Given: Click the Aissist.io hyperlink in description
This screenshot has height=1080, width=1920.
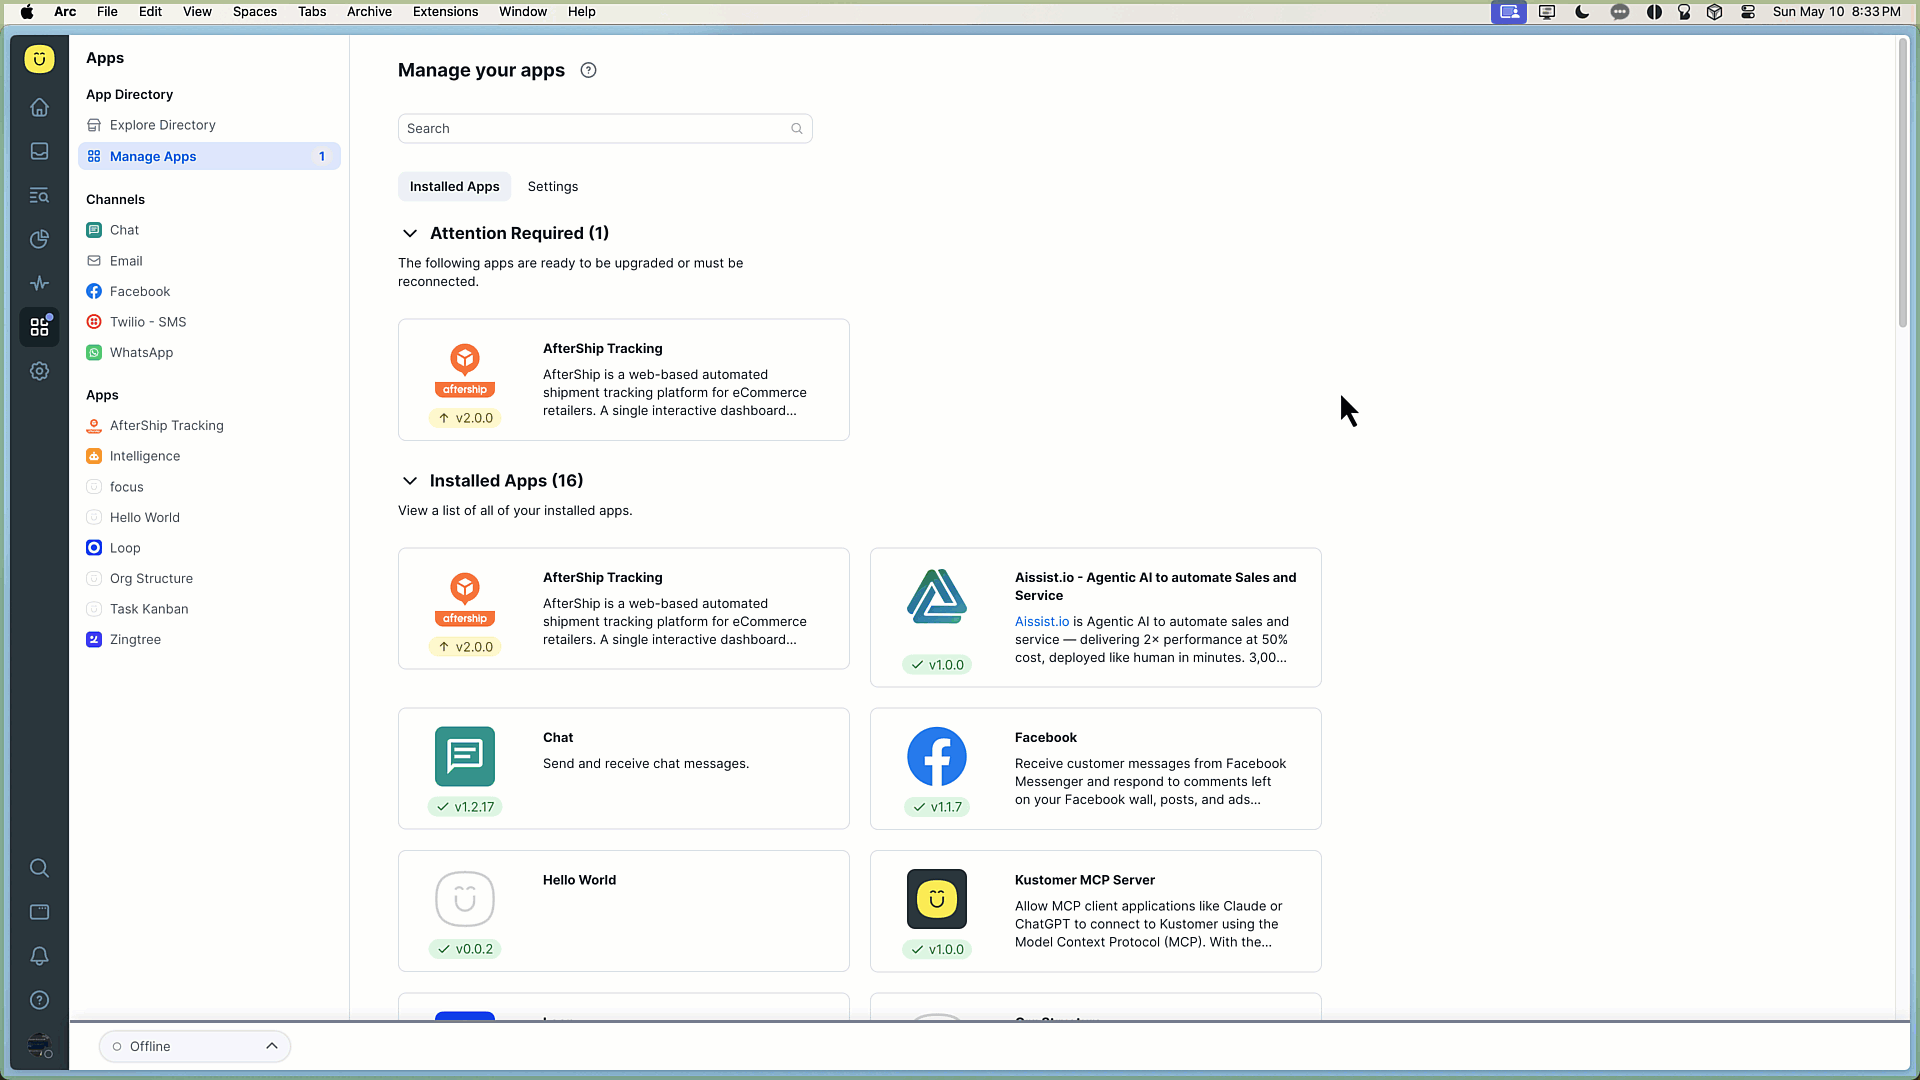Looking at the screenshot, I should pos(1042,622).
